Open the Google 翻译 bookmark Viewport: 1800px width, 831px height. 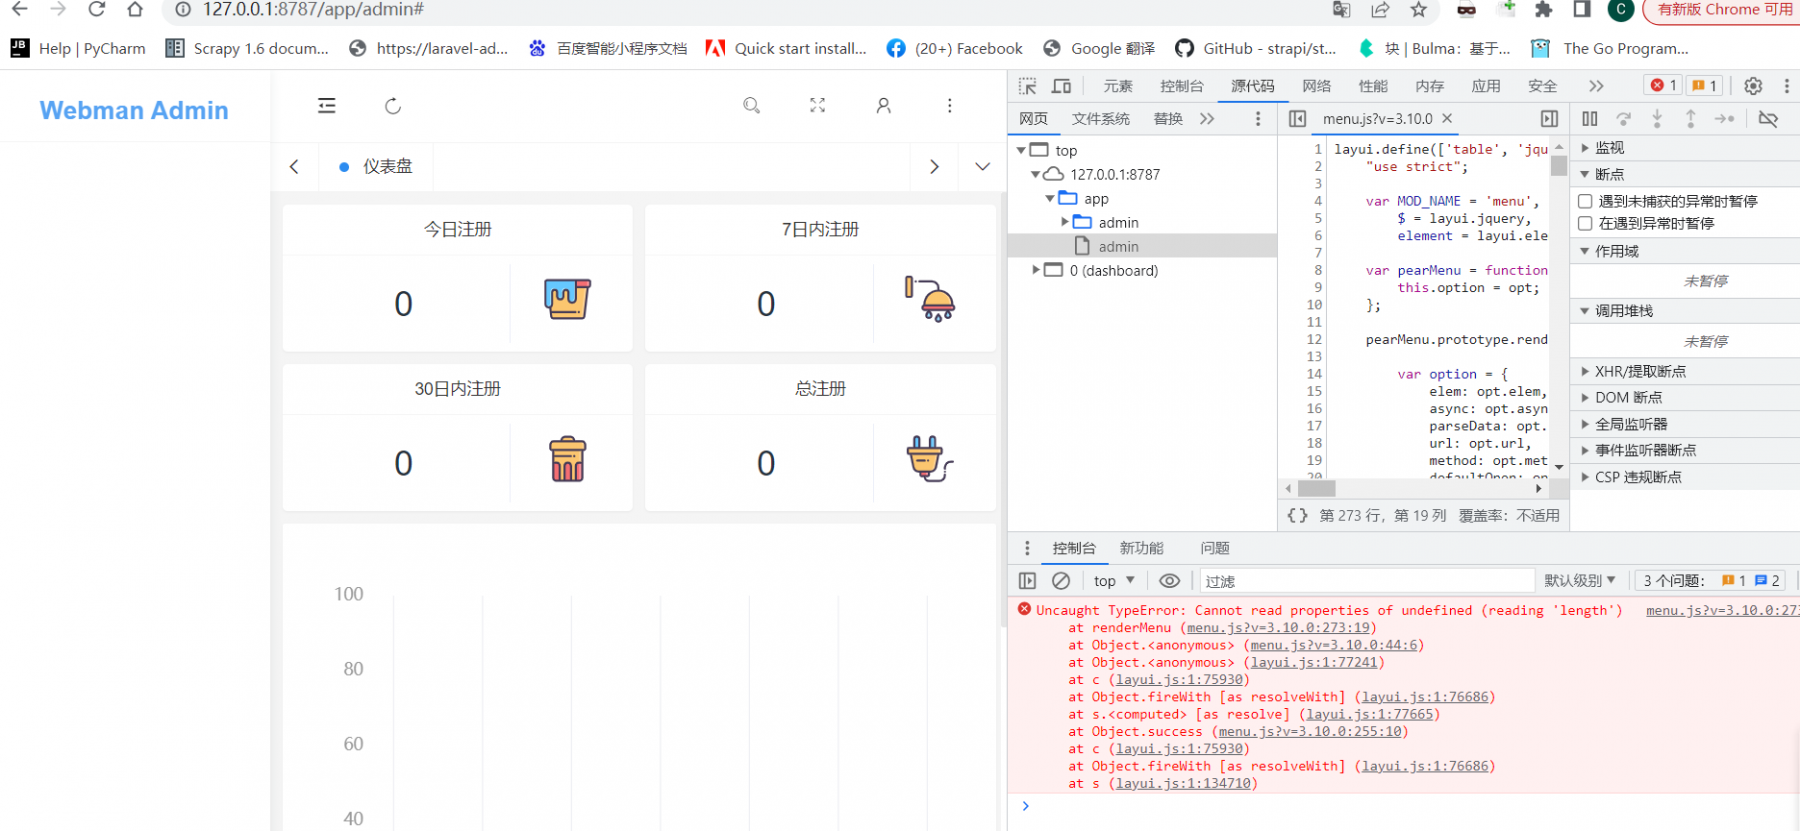point(1099,48)
